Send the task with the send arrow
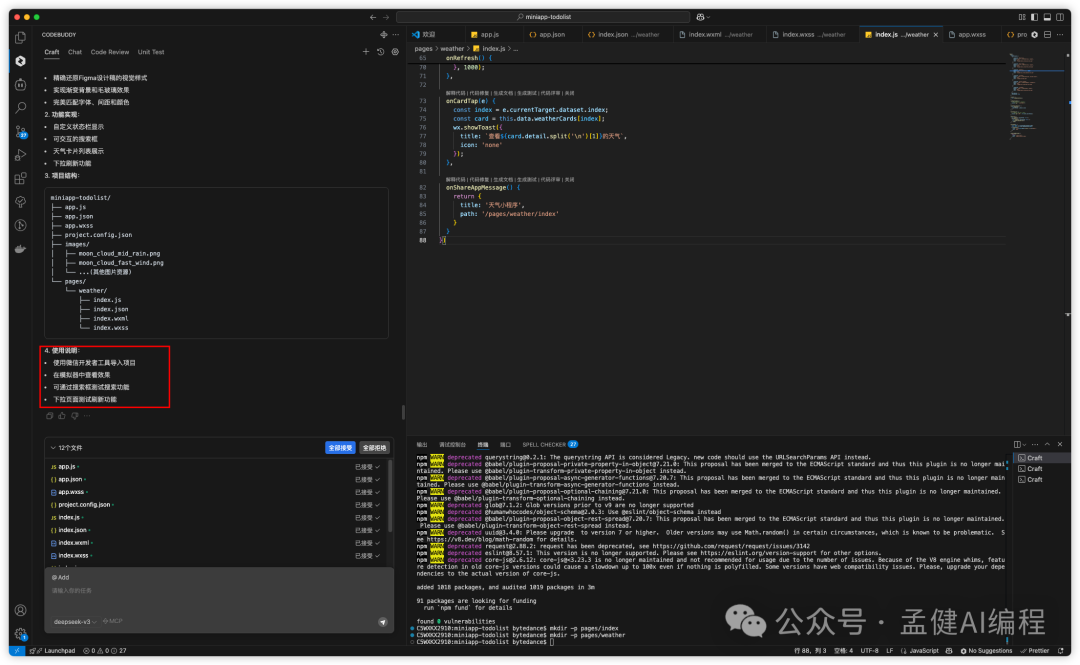Image resolution: width=1080 pixels, height=665 pixels. click(x=382, y=622)
